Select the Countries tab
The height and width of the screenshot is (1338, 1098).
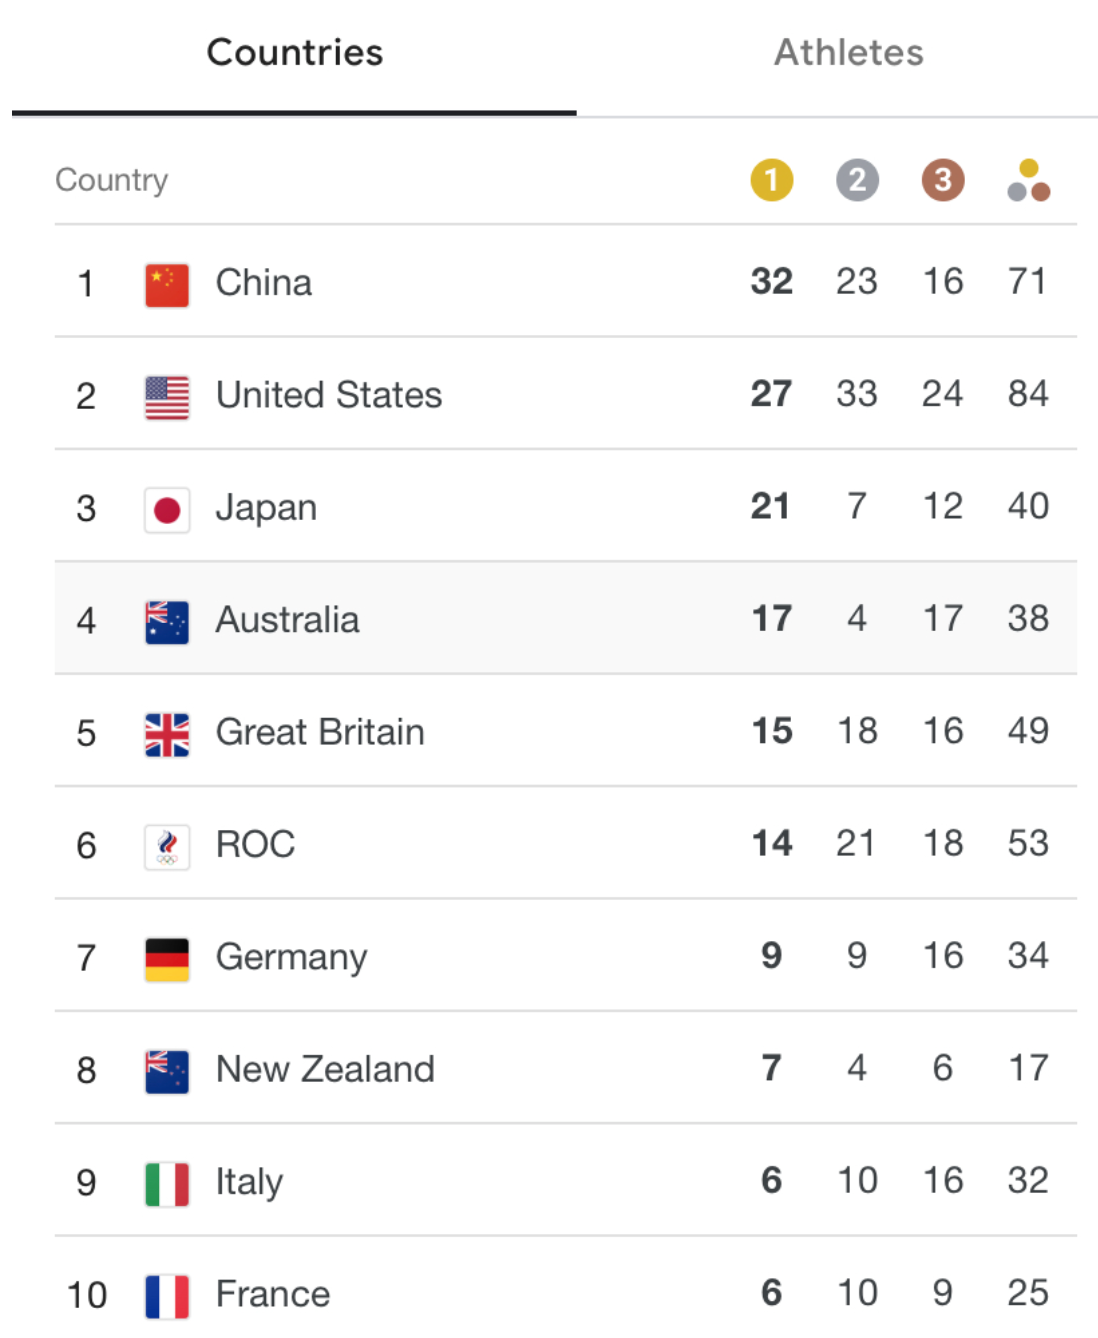coord(294,52)
